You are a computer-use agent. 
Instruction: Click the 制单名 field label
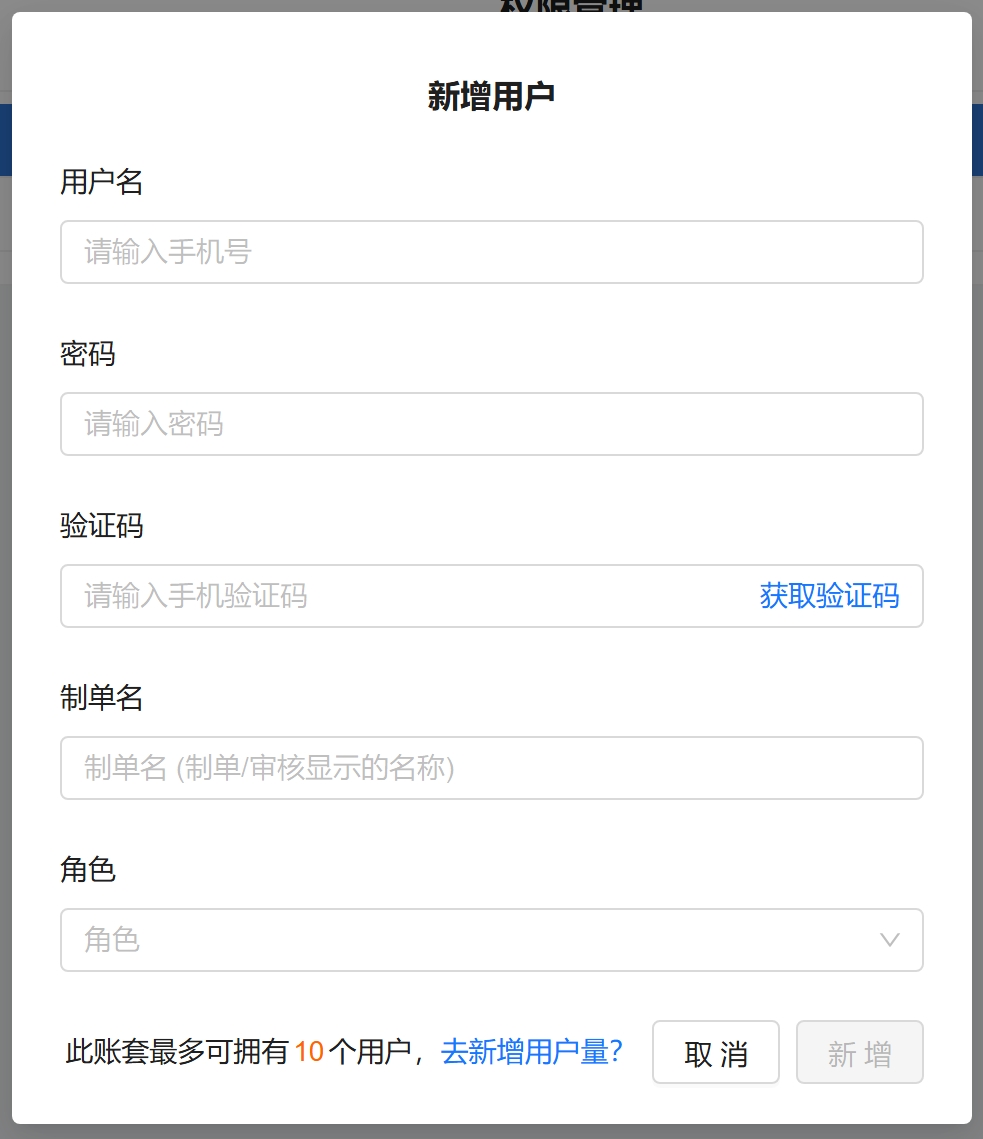click(x=102, y=698)
